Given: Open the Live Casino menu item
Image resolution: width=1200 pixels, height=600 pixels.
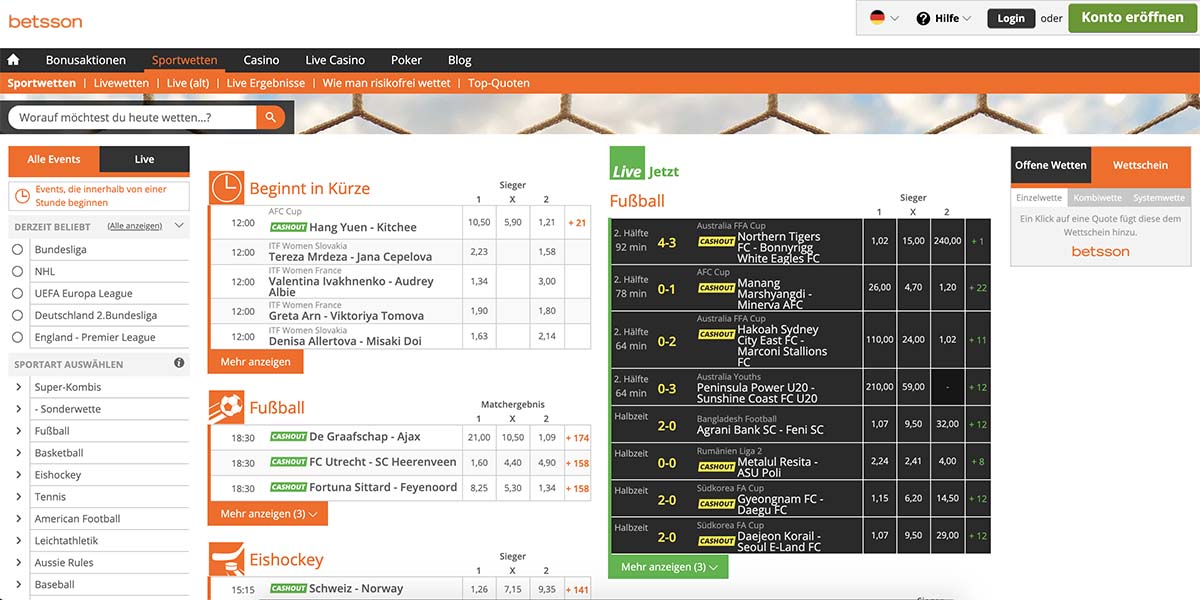Looking at the screenshot, I should [x=335, y=60].
